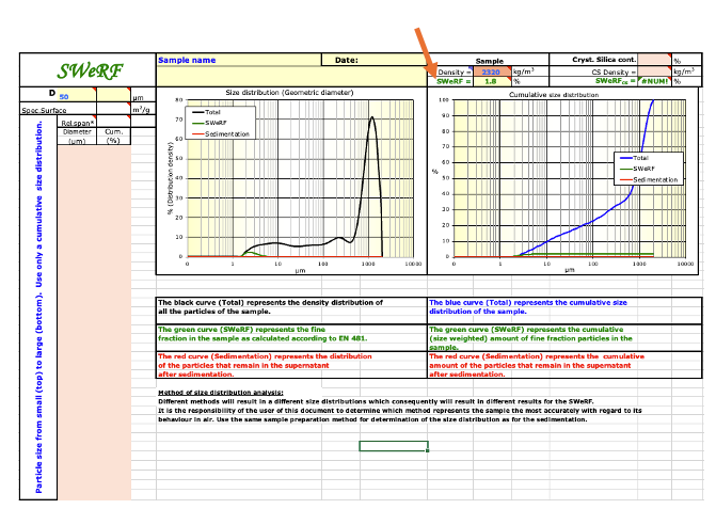
Task: Select the SWeRF result cell showing 1.8
Action: click(x=491, y=81)
